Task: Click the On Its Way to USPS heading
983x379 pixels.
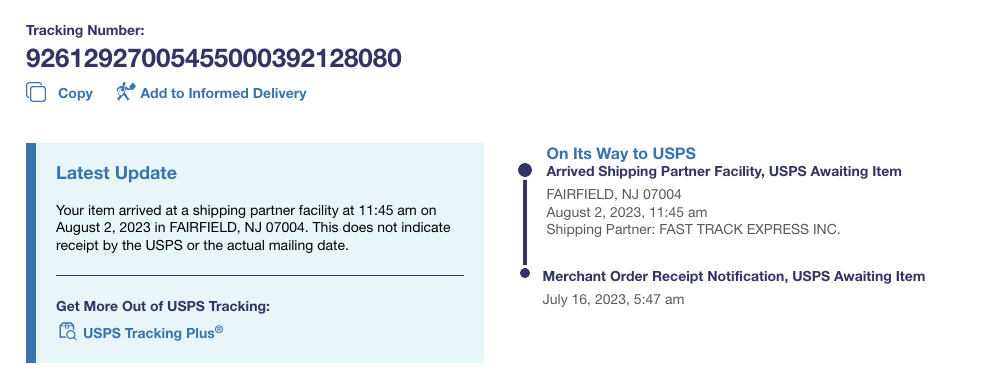Action: pyautogui.click(x=621, y=153)
